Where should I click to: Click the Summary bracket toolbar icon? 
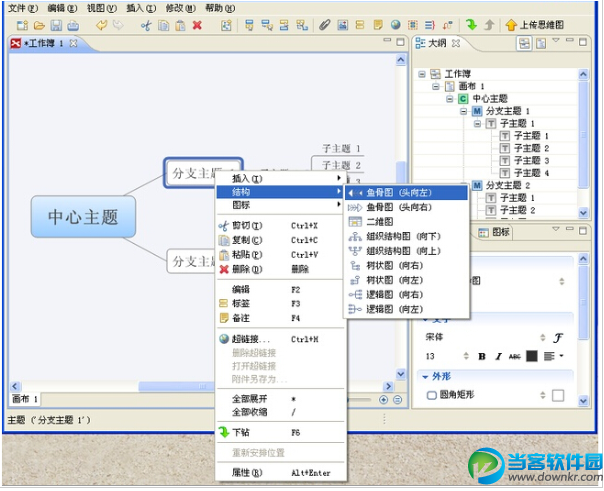click(x=430, y=25)
